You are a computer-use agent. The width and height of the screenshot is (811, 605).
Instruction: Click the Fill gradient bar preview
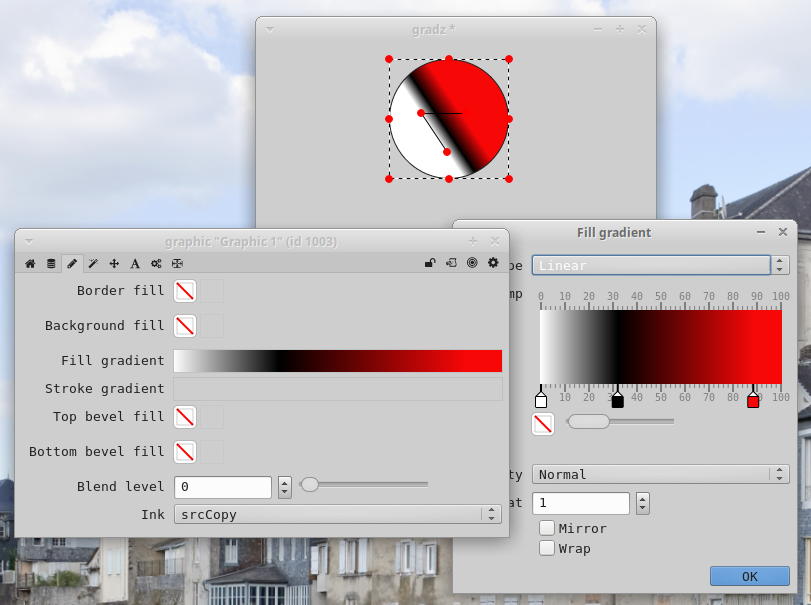tap(337, 361)
